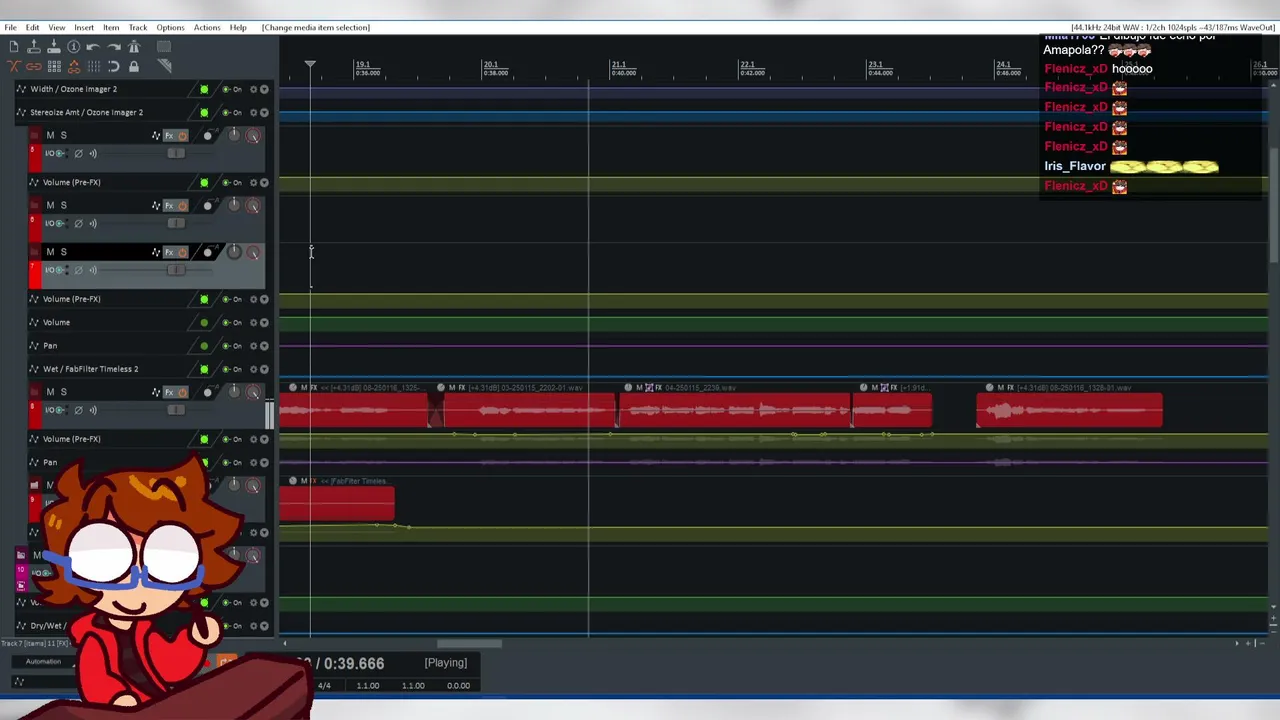Expand the dropdown arrow on Stereoize Amt lane

[x=264, y=112]
